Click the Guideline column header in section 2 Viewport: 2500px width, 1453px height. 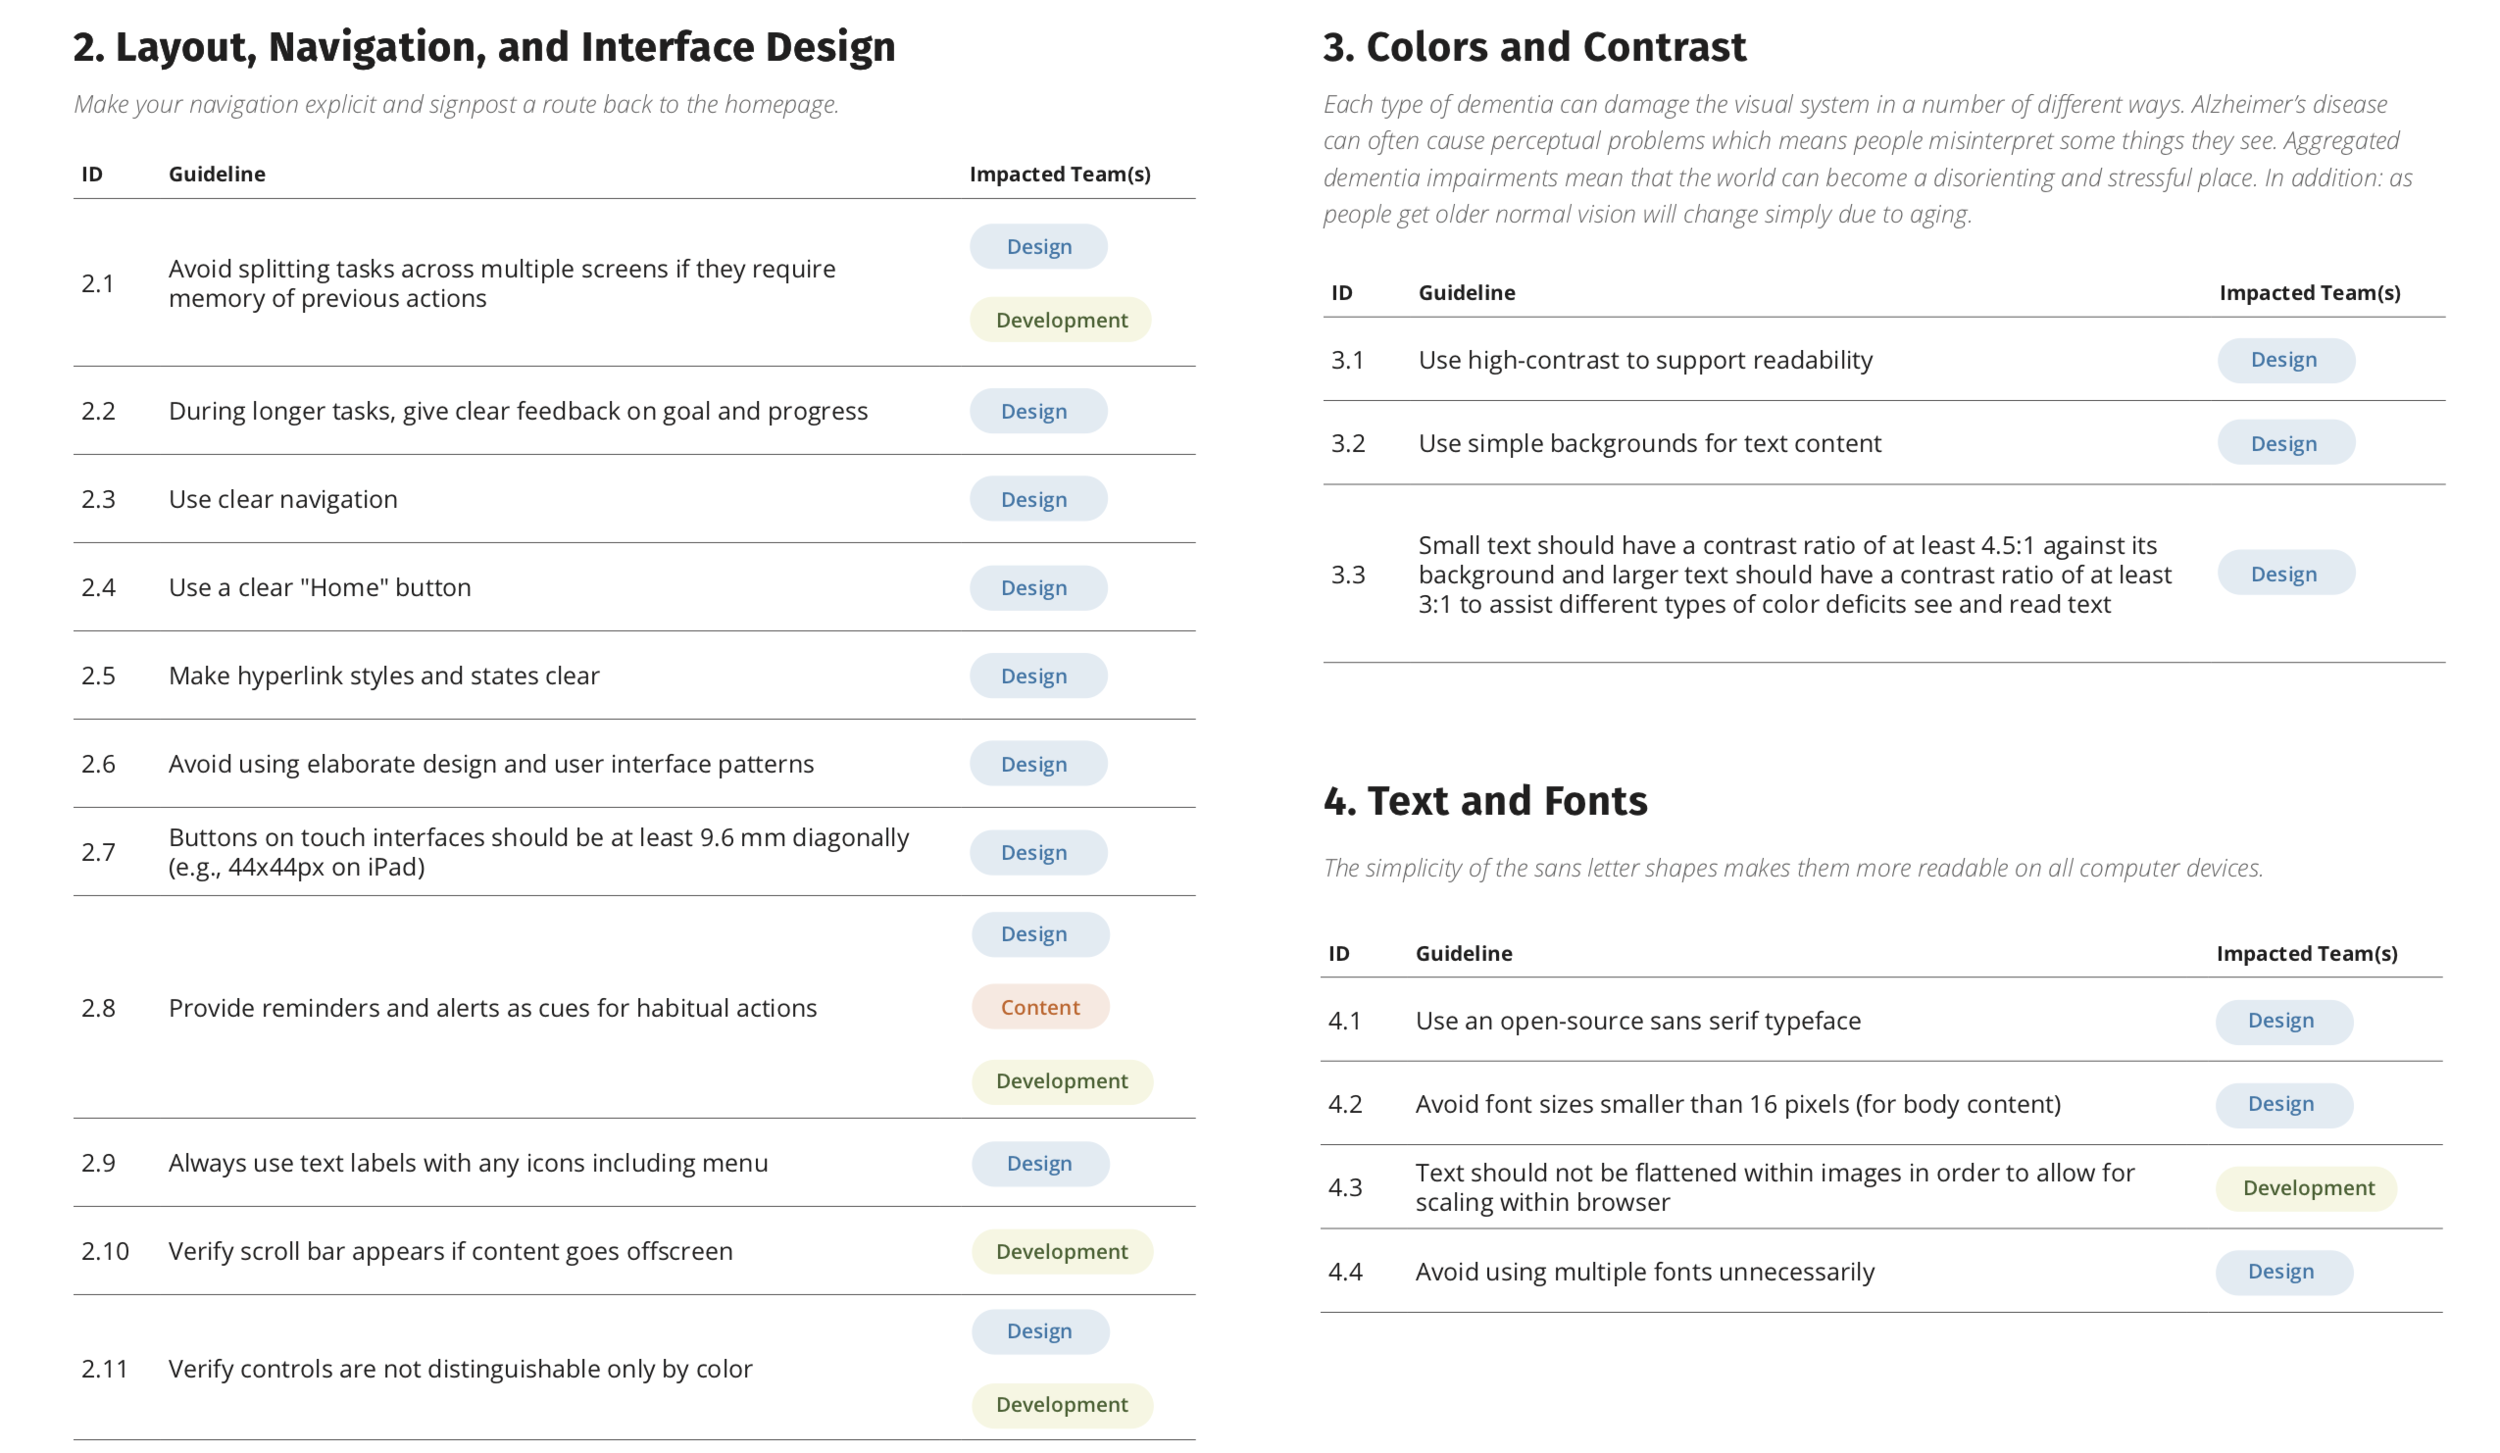[217, 174]
